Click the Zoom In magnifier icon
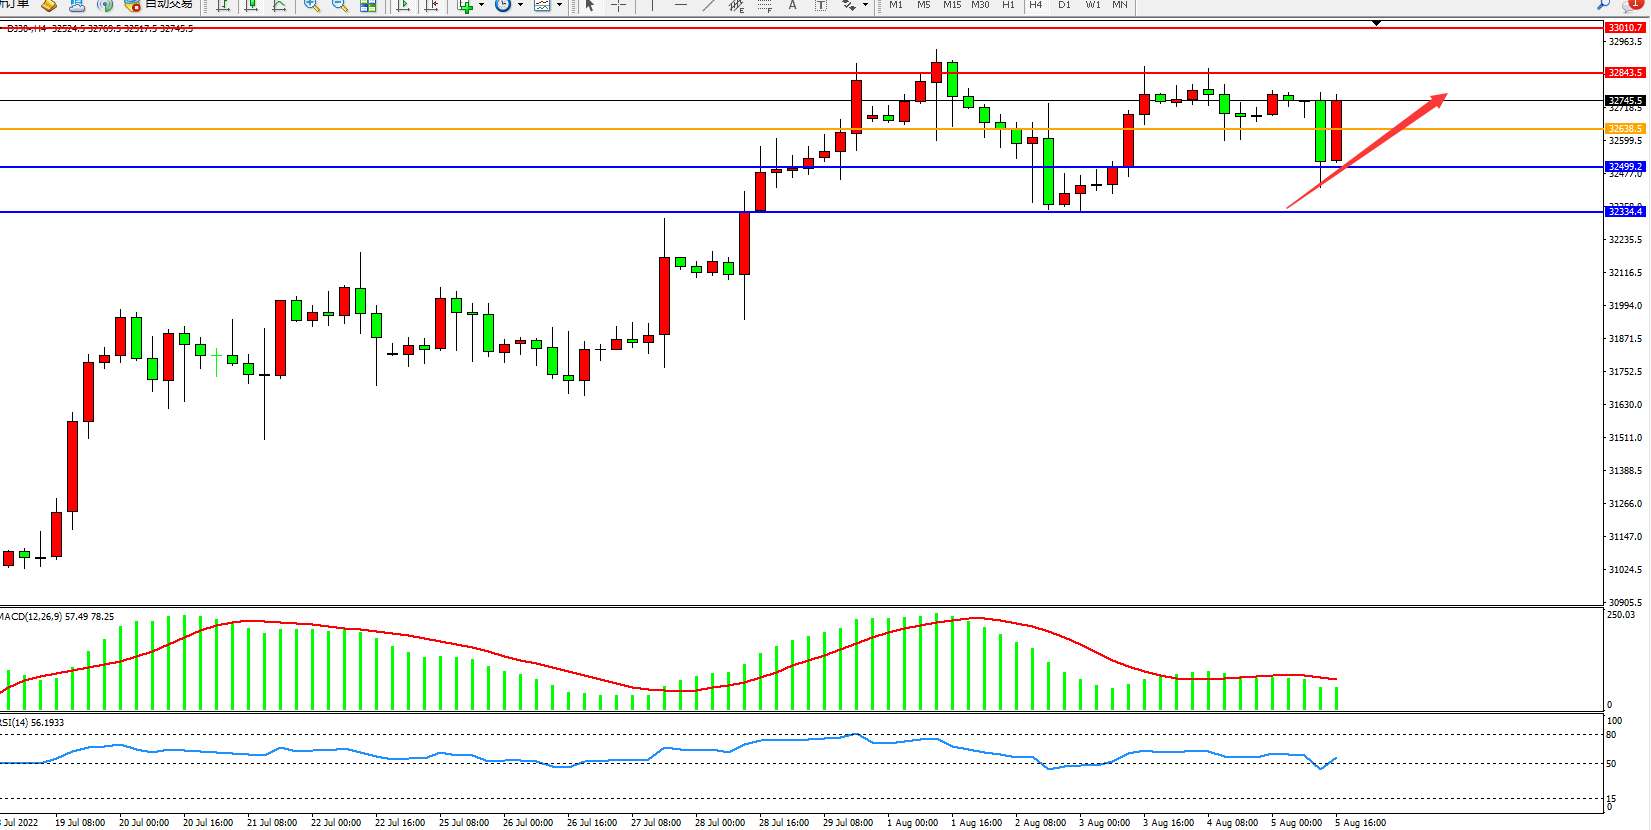1651x830 pixels. click(x=312, y=5)
